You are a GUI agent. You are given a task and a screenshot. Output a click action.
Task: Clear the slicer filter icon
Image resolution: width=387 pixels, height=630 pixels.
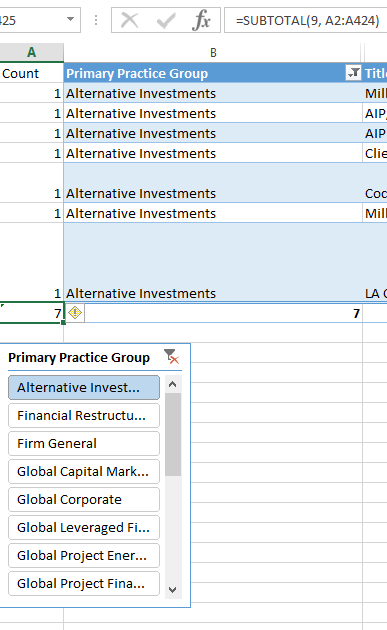point(172,356)
